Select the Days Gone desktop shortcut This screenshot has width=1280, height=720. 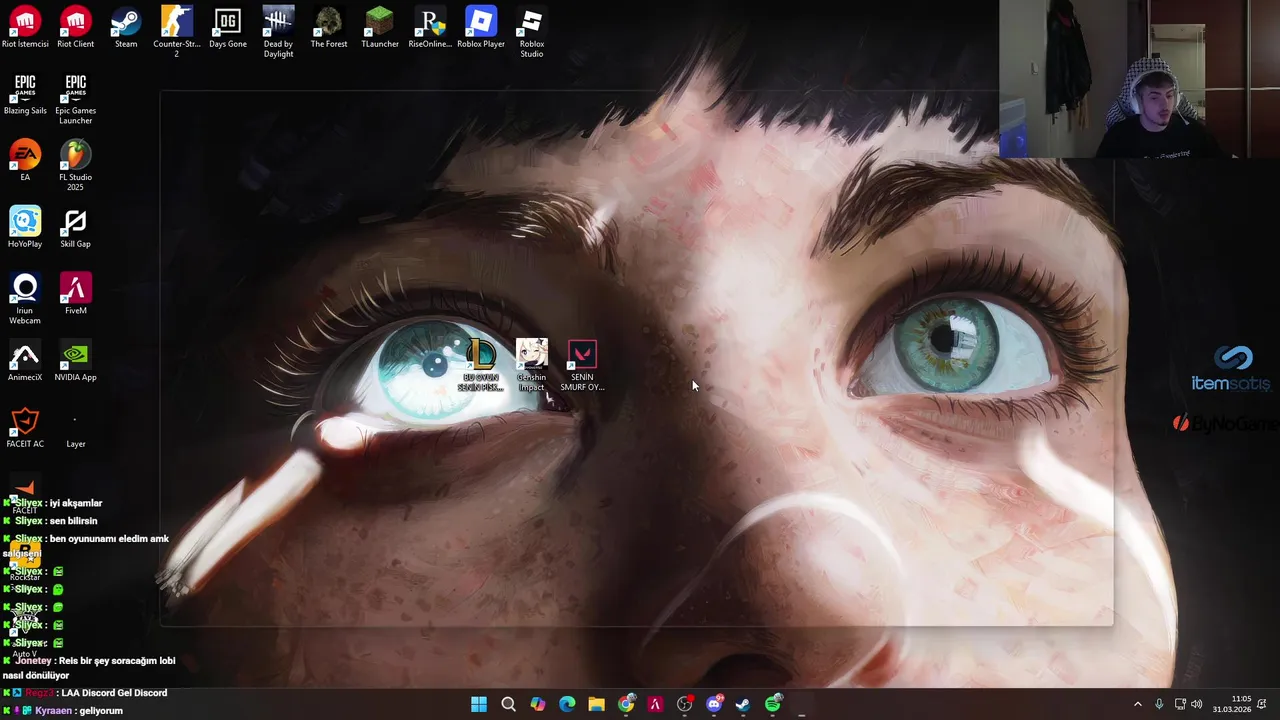tap(228, 28)
